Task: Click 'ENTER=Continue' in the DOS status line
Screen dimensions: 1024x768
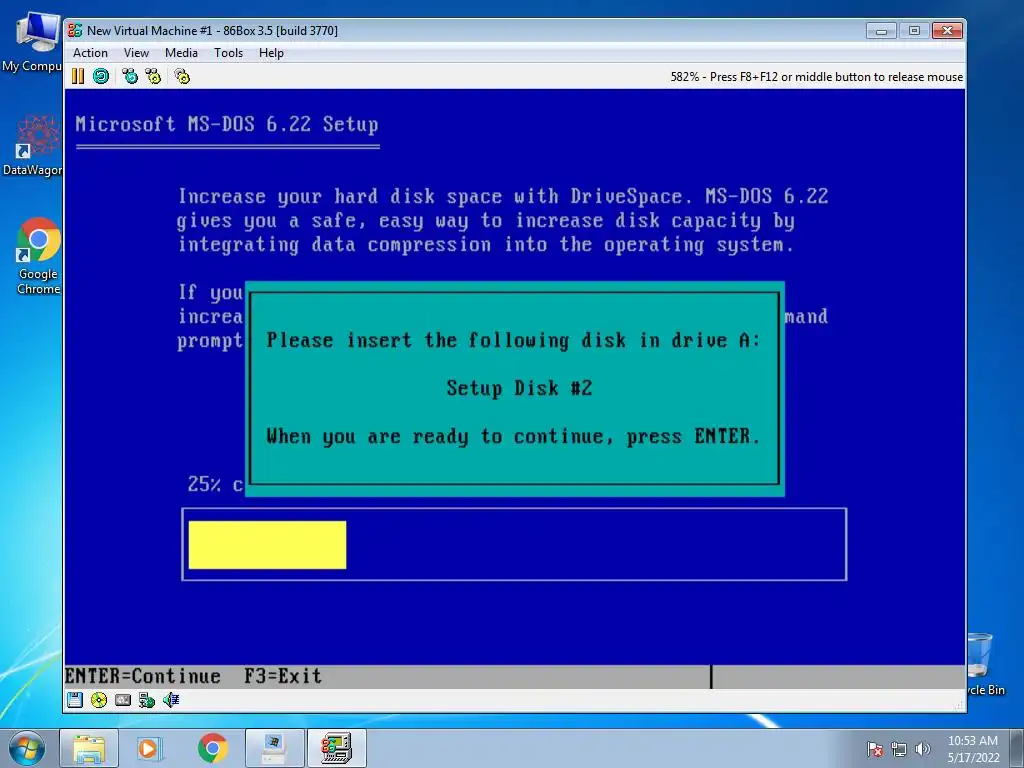Action: pos(143,676)
